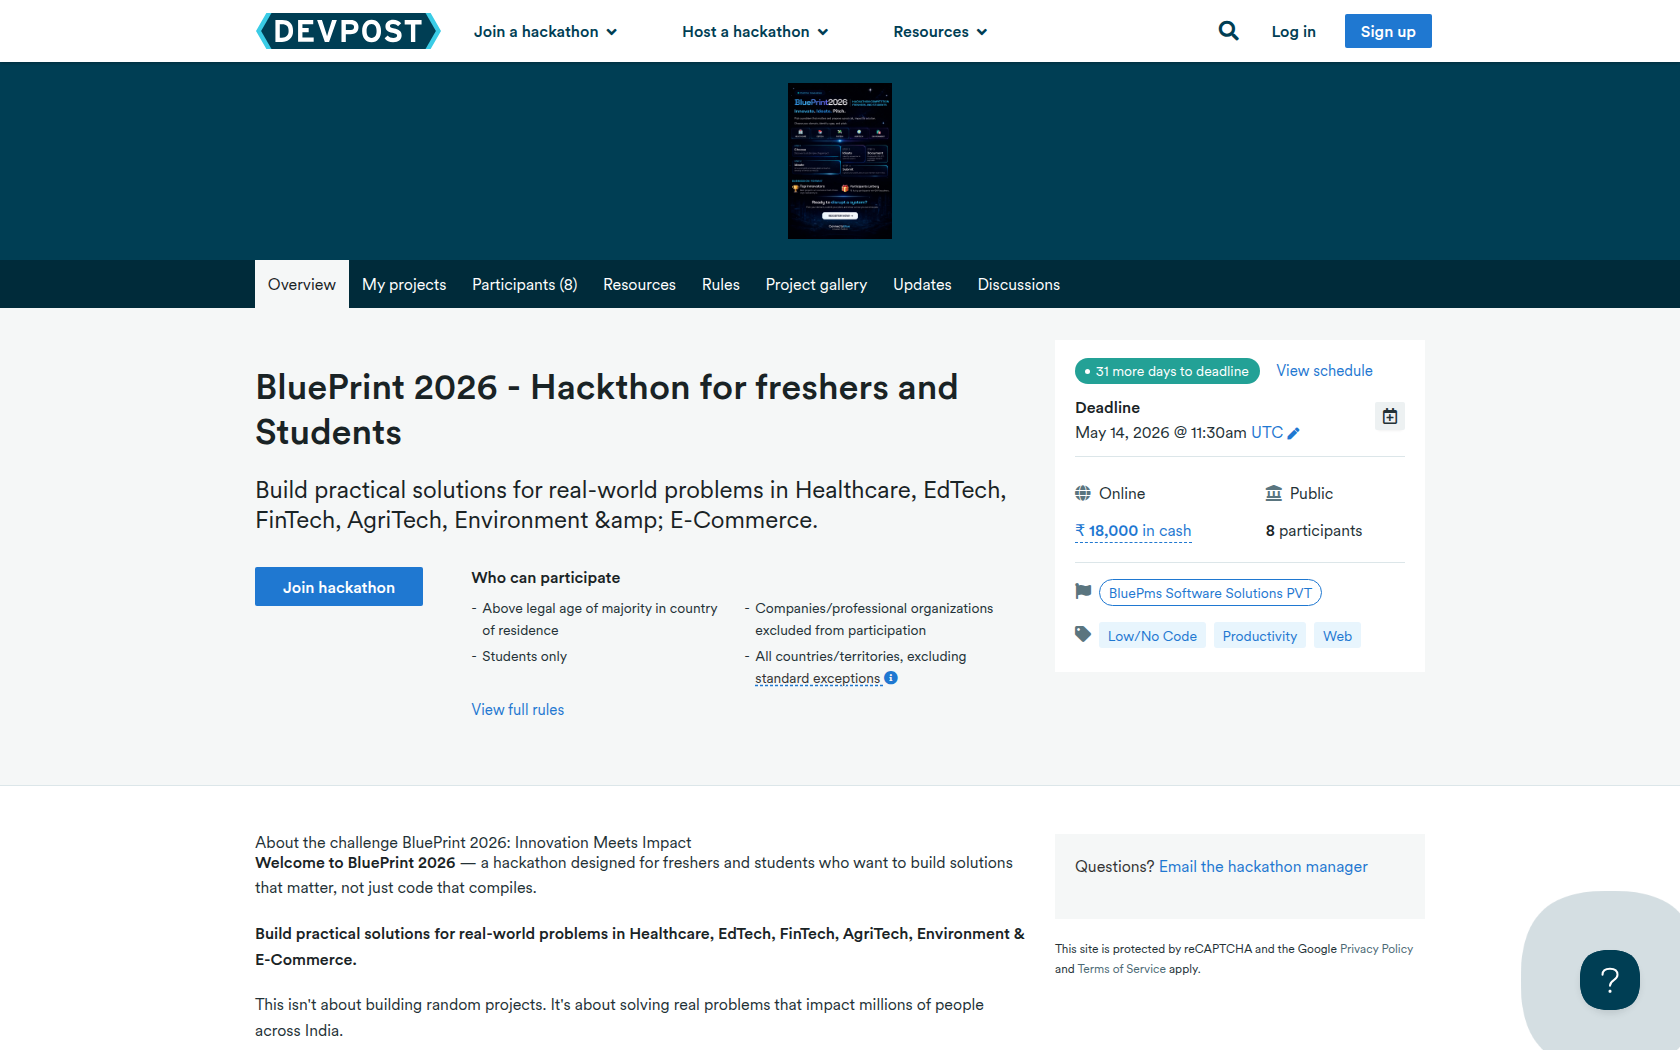Open the Project gallery tab

[816, 285]
